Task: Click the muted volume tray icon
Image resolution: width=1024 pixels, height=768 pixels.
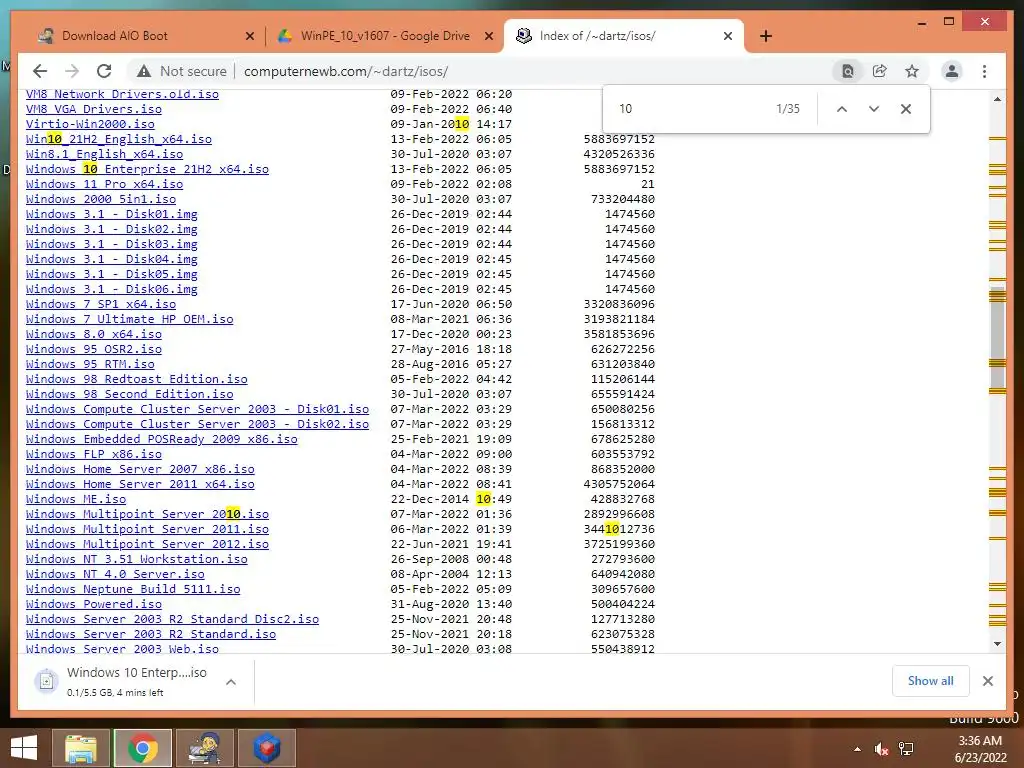Action: (x=881, y=749)
